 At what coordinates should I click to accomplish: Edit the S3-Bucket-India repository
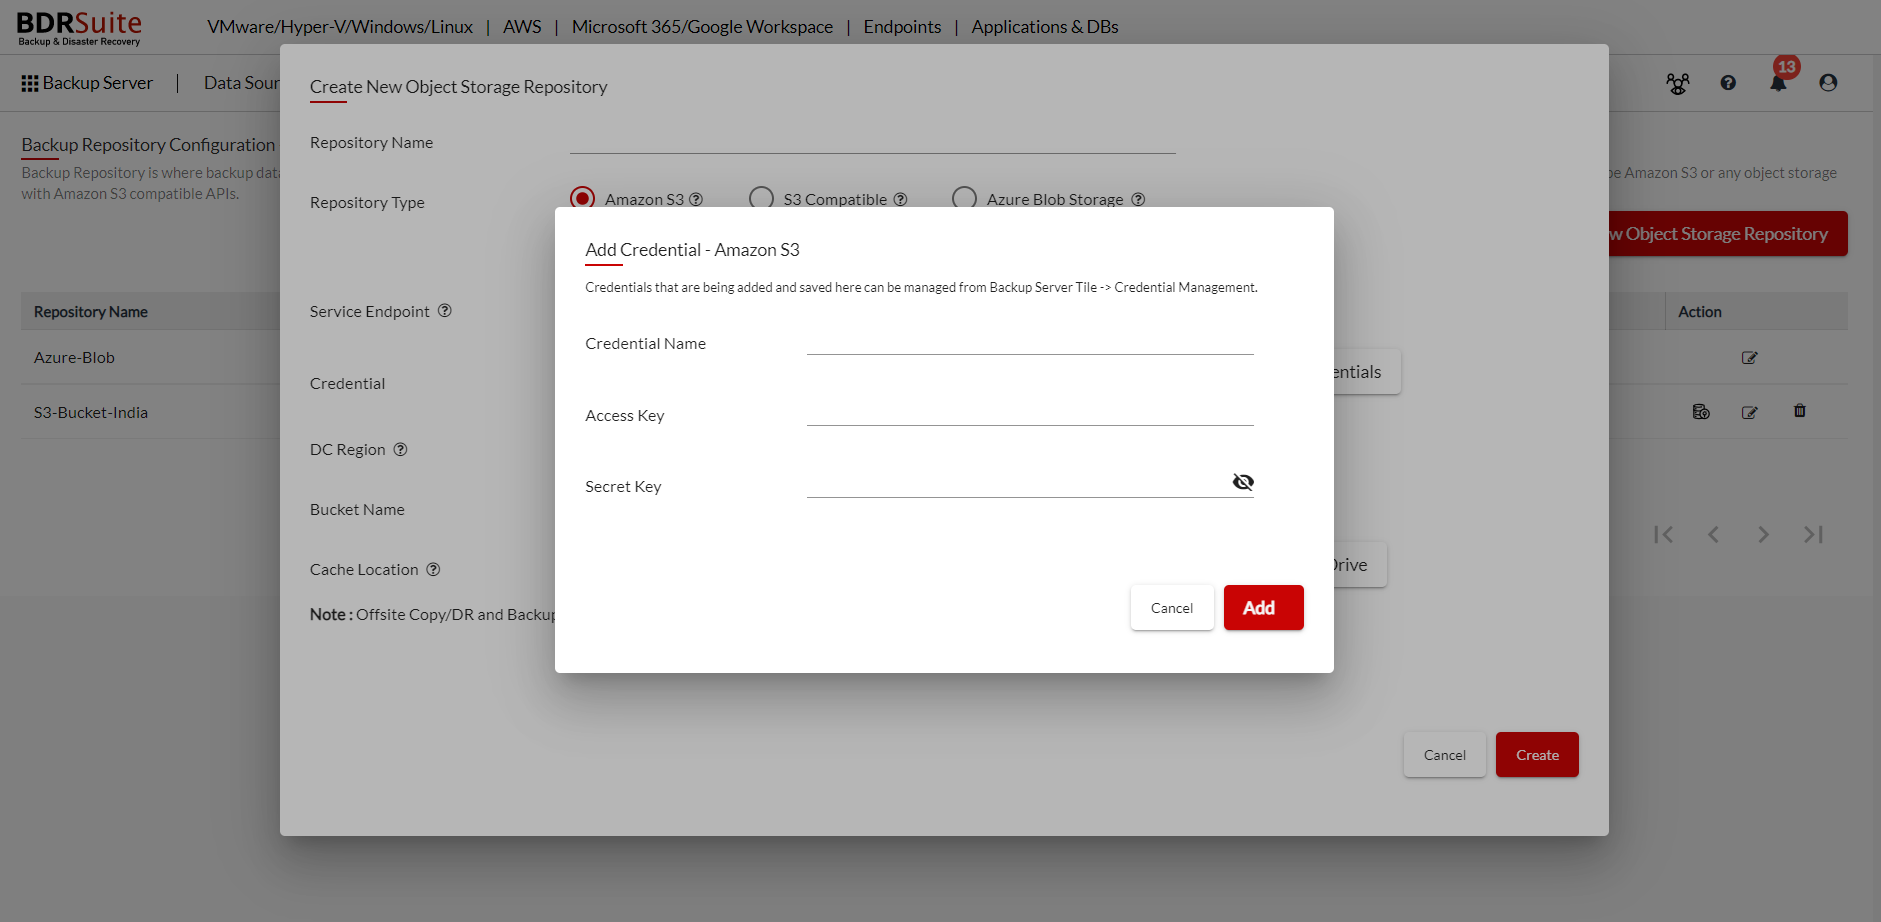point(1749,412)
